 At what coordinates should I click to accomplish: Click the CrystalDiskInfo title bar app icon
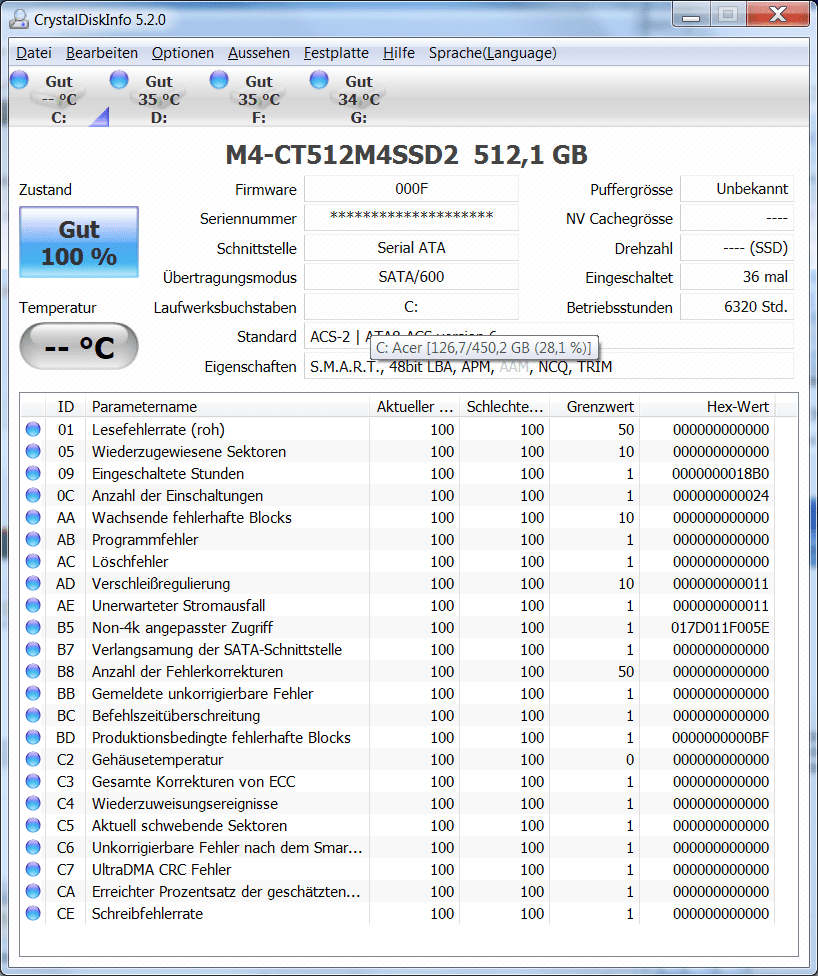tap(19, 19)
